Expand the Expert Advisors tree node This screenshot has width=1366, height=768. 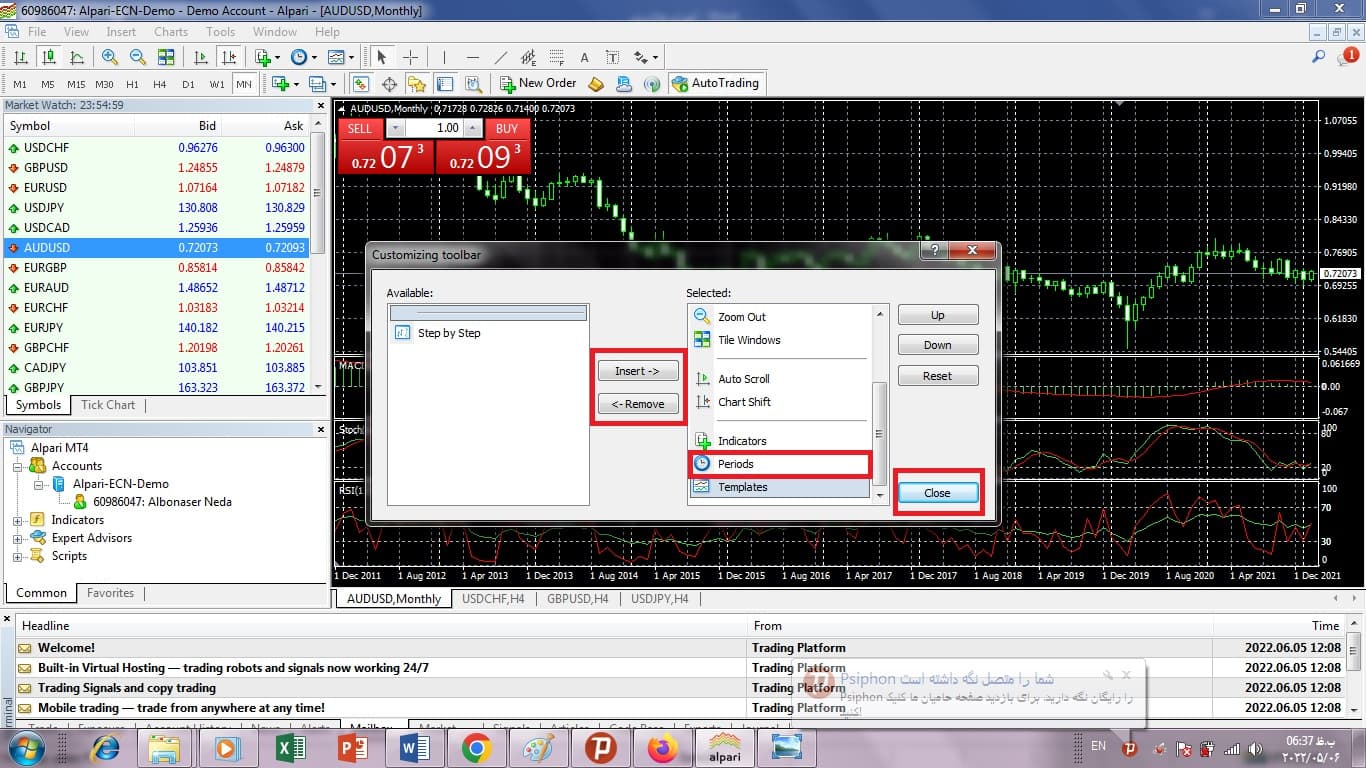18,538
